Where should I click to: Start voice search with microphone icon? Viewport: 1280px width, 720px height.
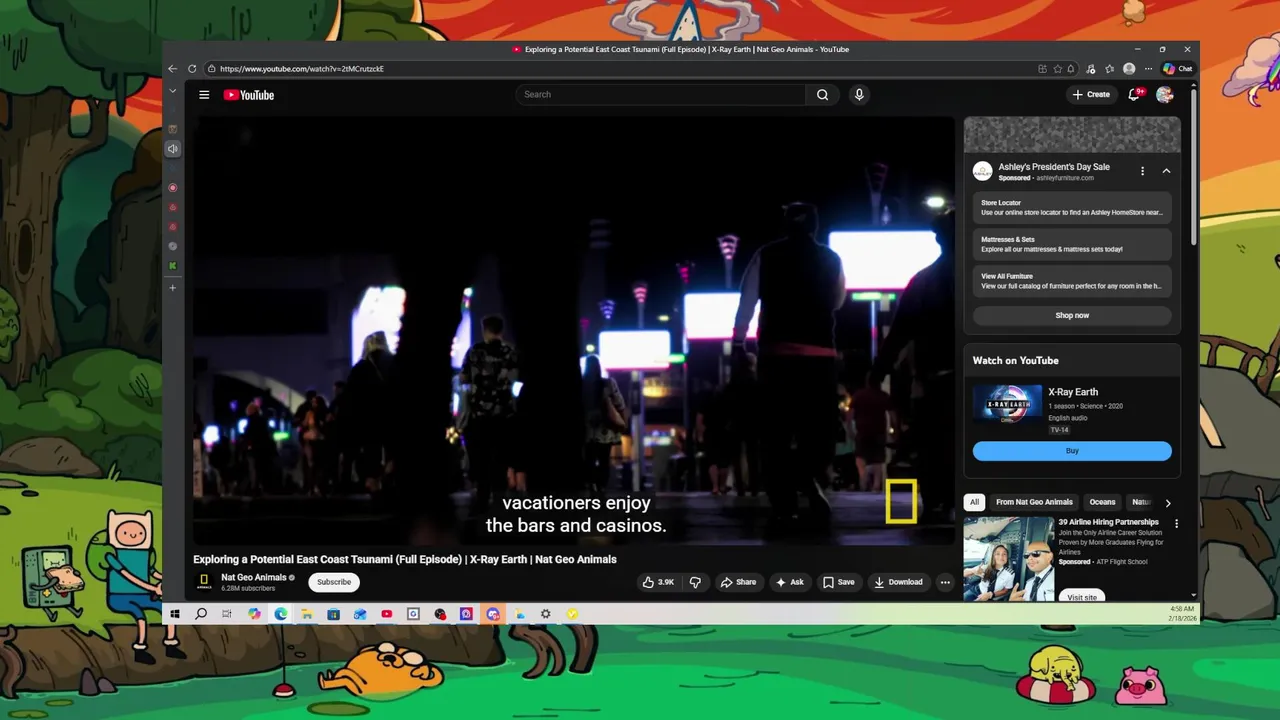click(858, 95)
